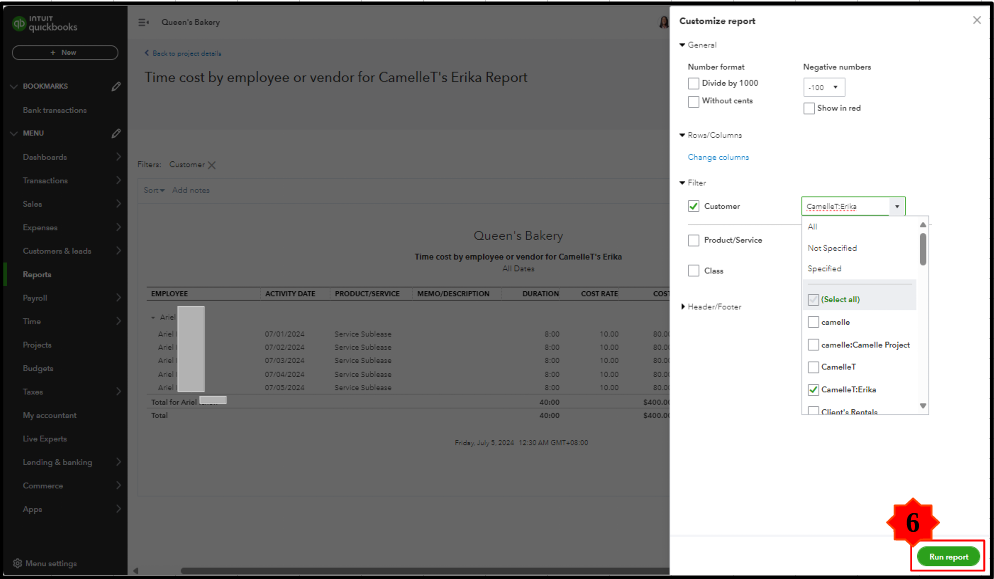
Task: Open Sales in sidebar
Action: point(32,204)
